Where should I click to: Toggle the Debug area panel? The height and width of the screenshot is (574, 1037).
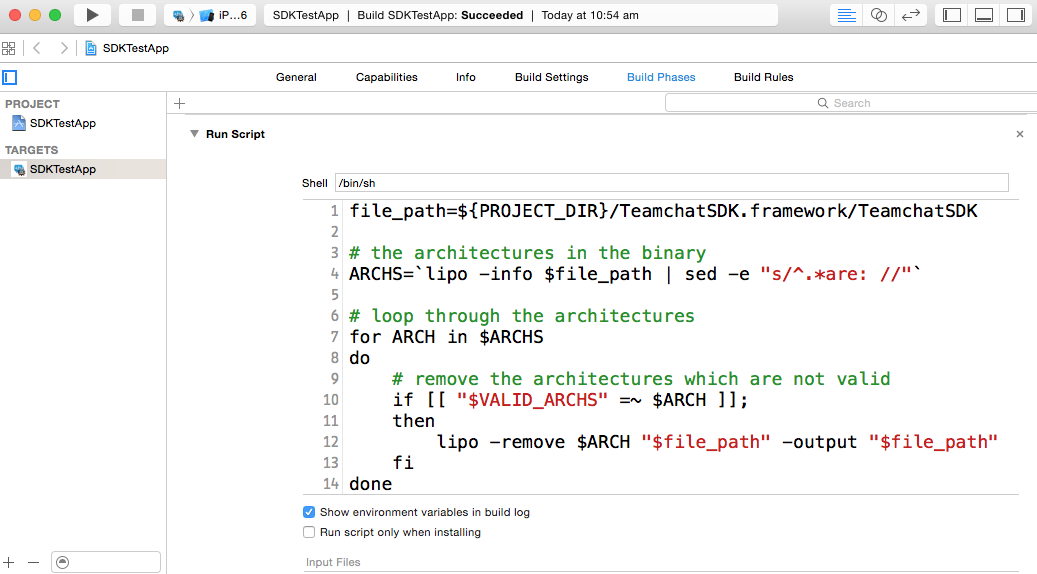point(984,15)
